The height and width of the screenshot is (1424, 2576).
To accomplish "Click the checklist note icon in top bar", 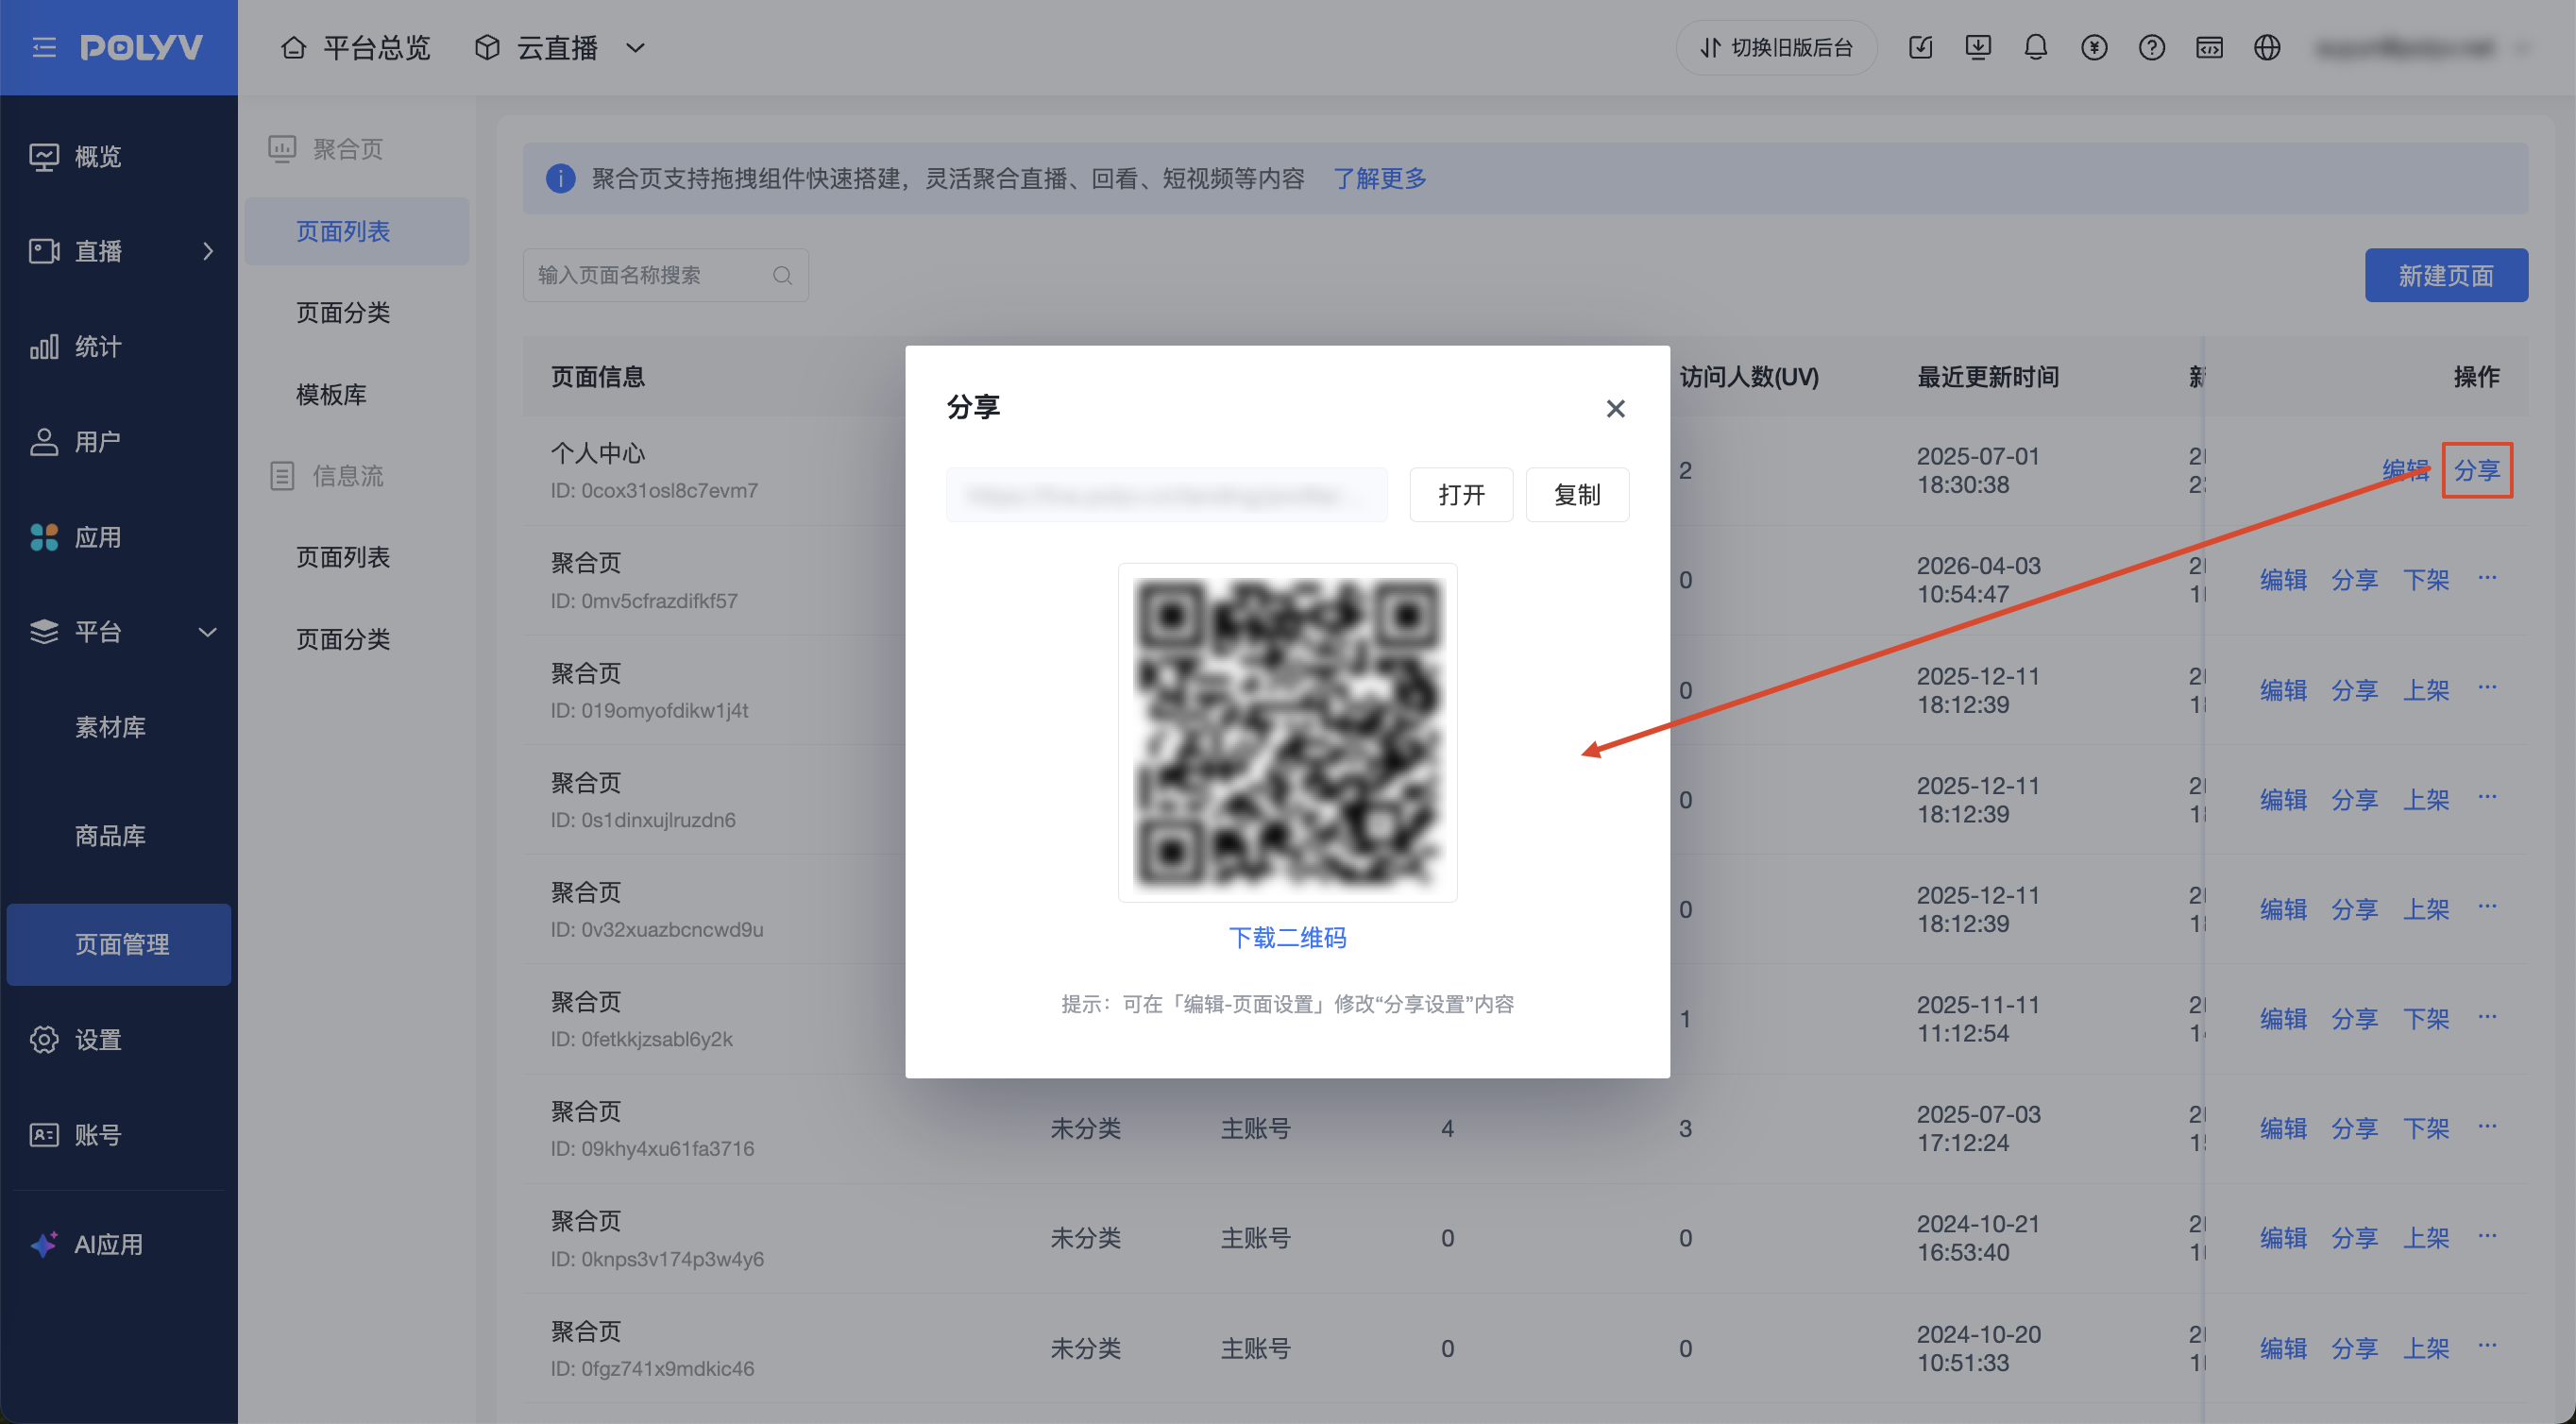I will tap(1920, 47).
